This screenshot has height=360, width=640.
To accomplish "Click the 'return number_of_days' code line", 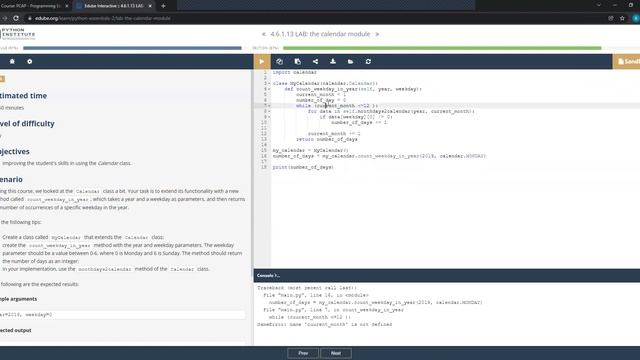I will click(327, 139).
